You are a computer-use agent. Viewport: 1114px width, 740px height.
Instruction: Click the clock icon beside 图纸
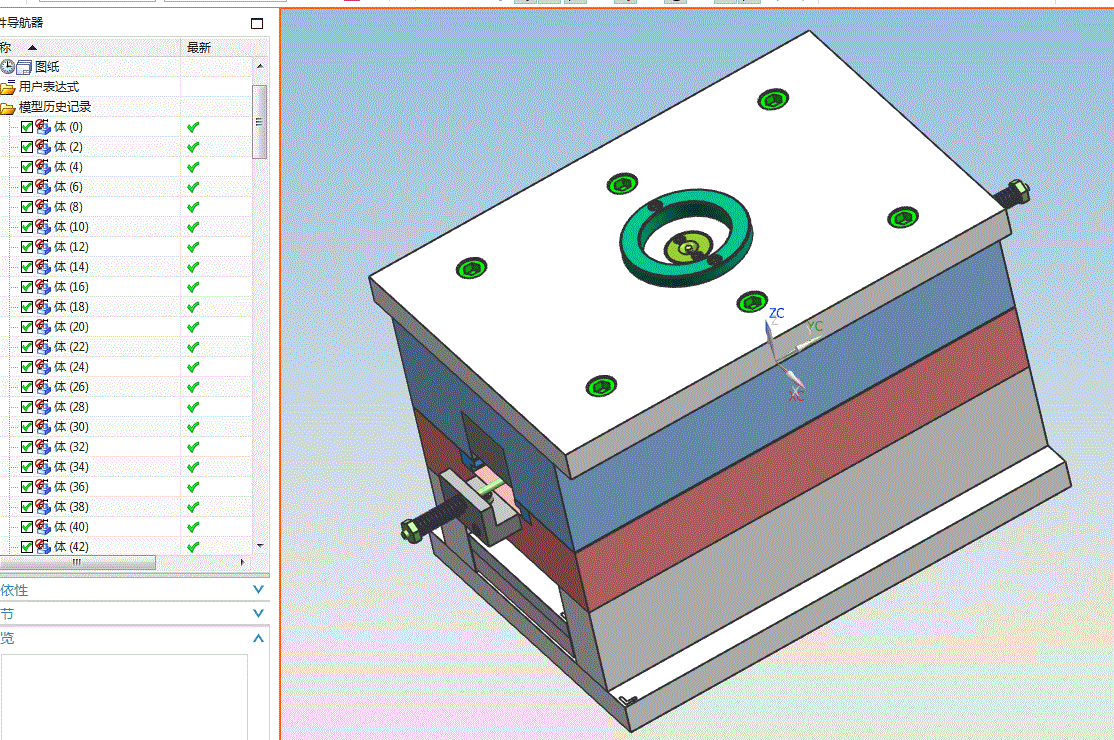point(8,67)
